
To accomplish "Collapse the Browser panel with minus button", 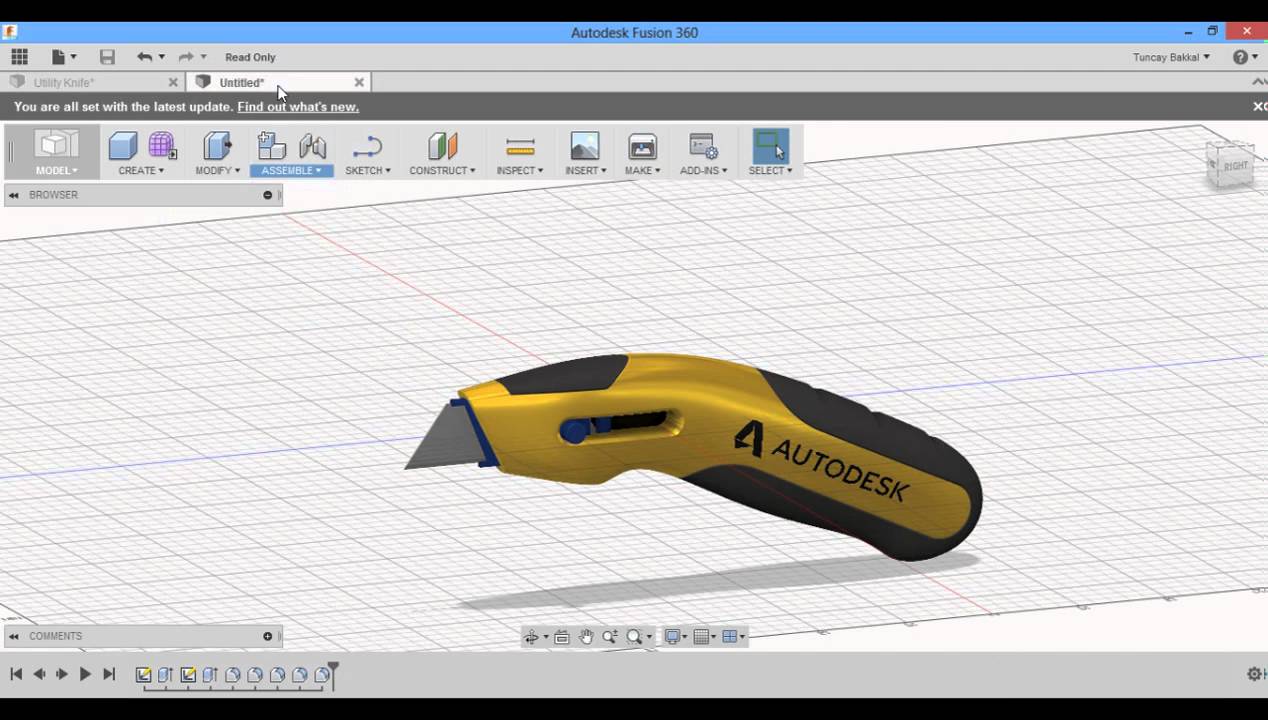I will (x=267, y=195).
